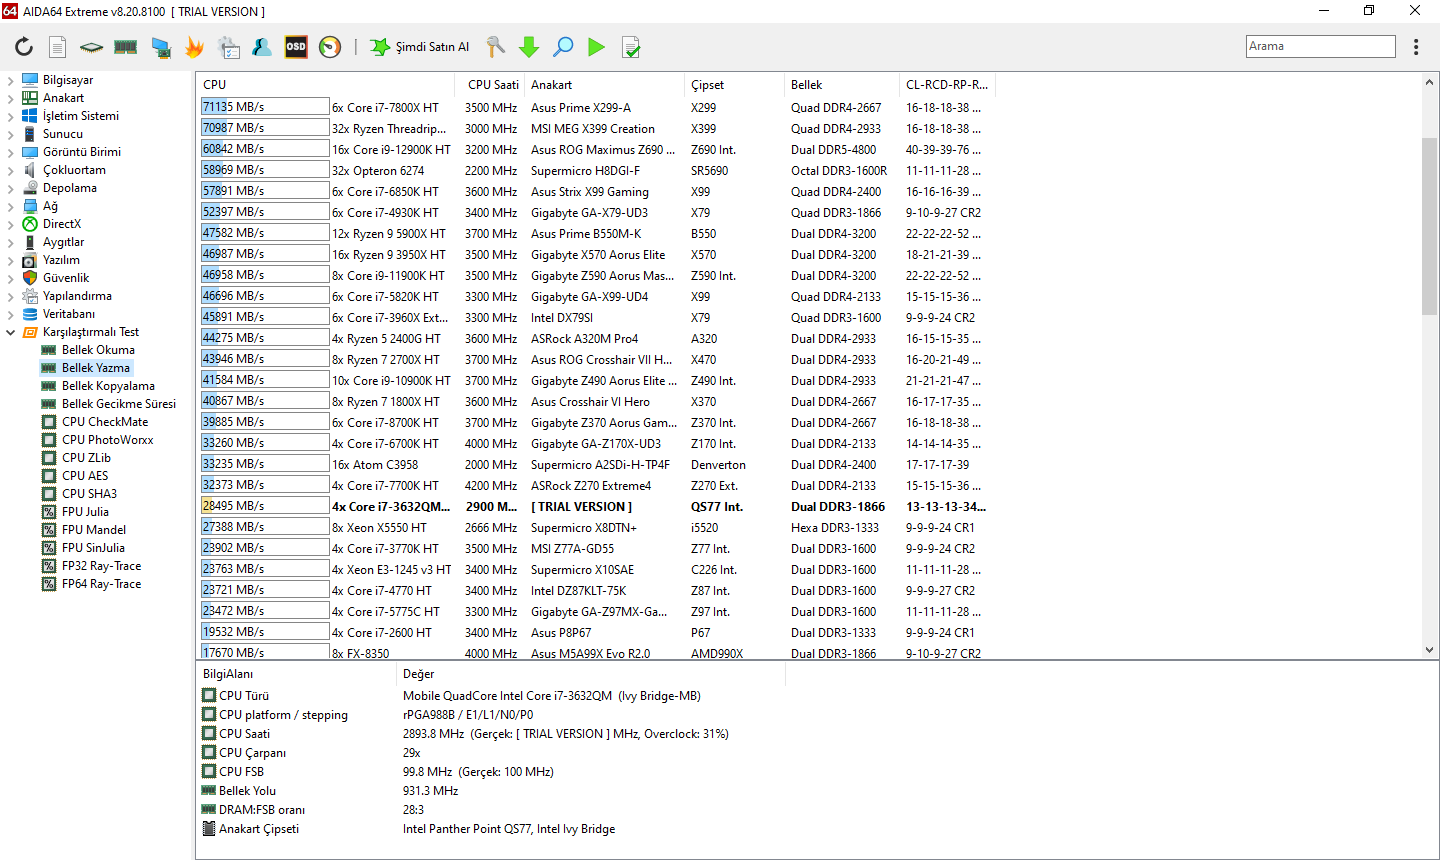Open the OSD panel icon

[296, 47]
